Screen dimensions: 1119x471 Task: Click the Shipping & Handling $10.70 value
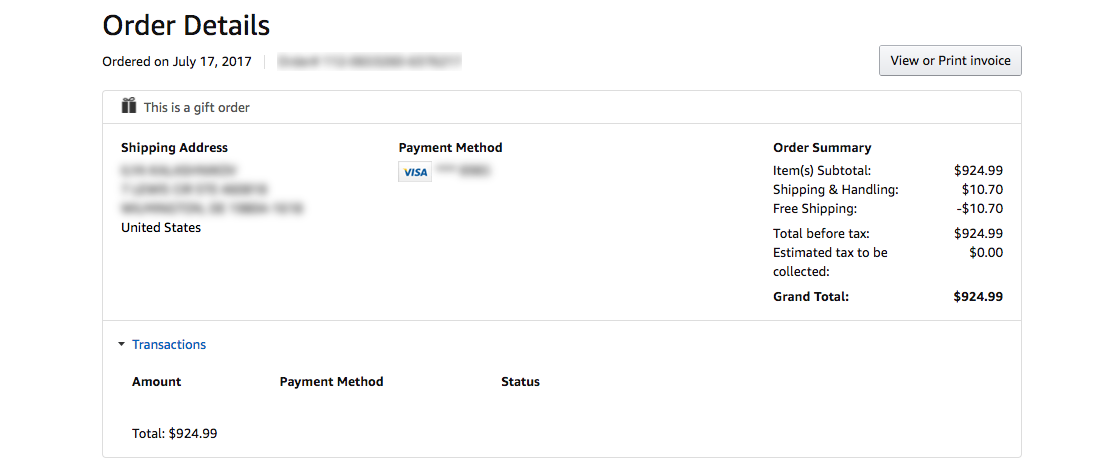(982, 190)
